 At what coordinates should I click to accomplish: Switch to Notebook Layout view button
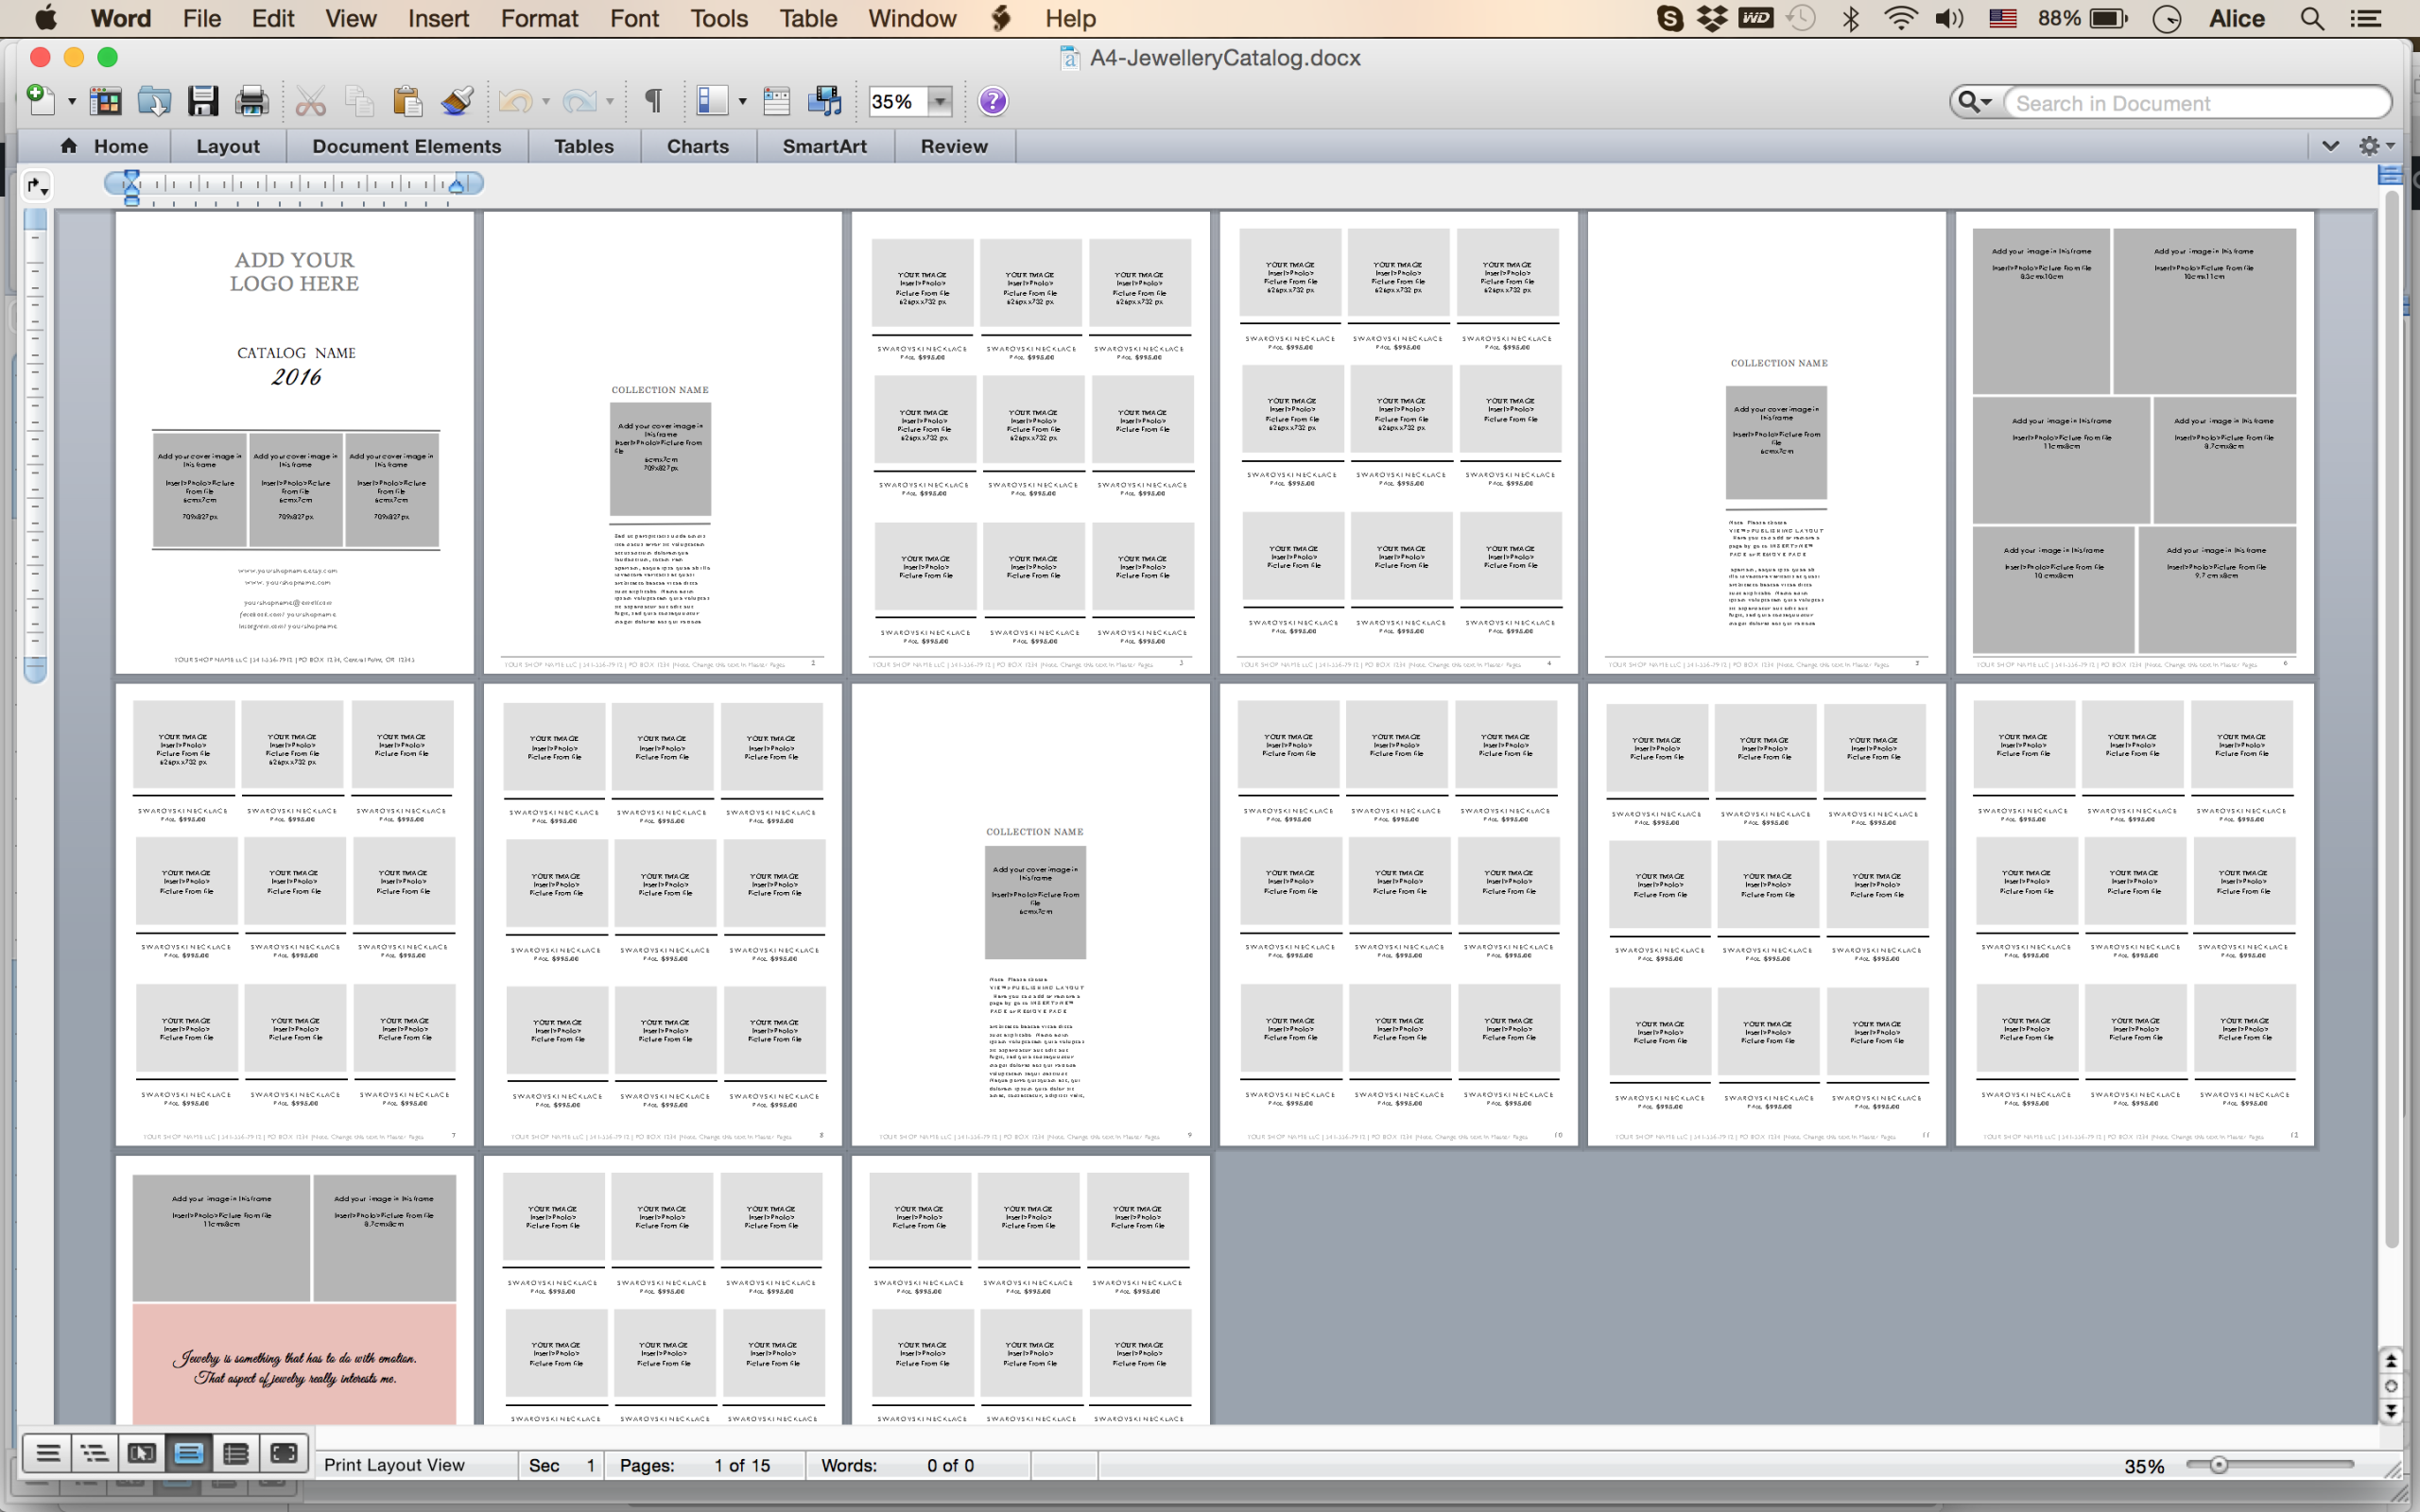point(235,1453)
